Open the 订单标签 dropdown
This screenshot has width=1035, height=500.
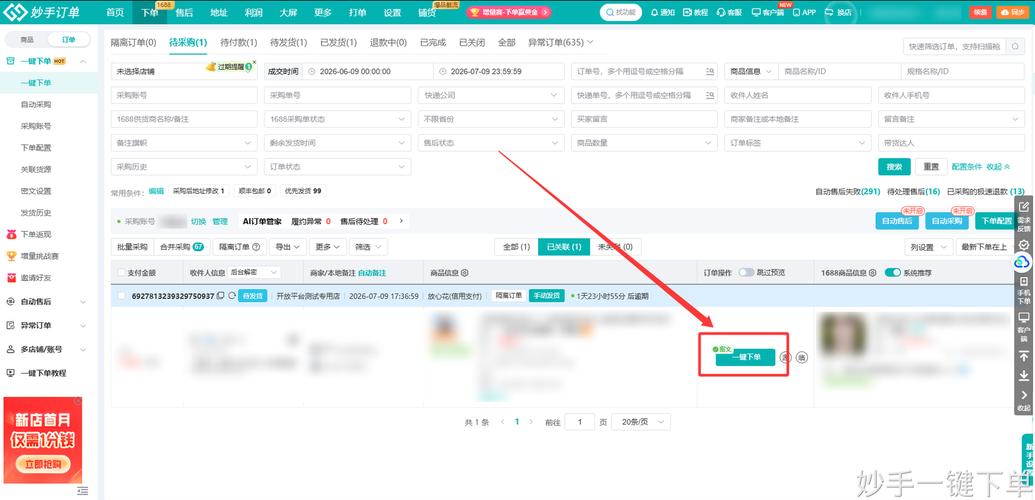coord(797,143)
